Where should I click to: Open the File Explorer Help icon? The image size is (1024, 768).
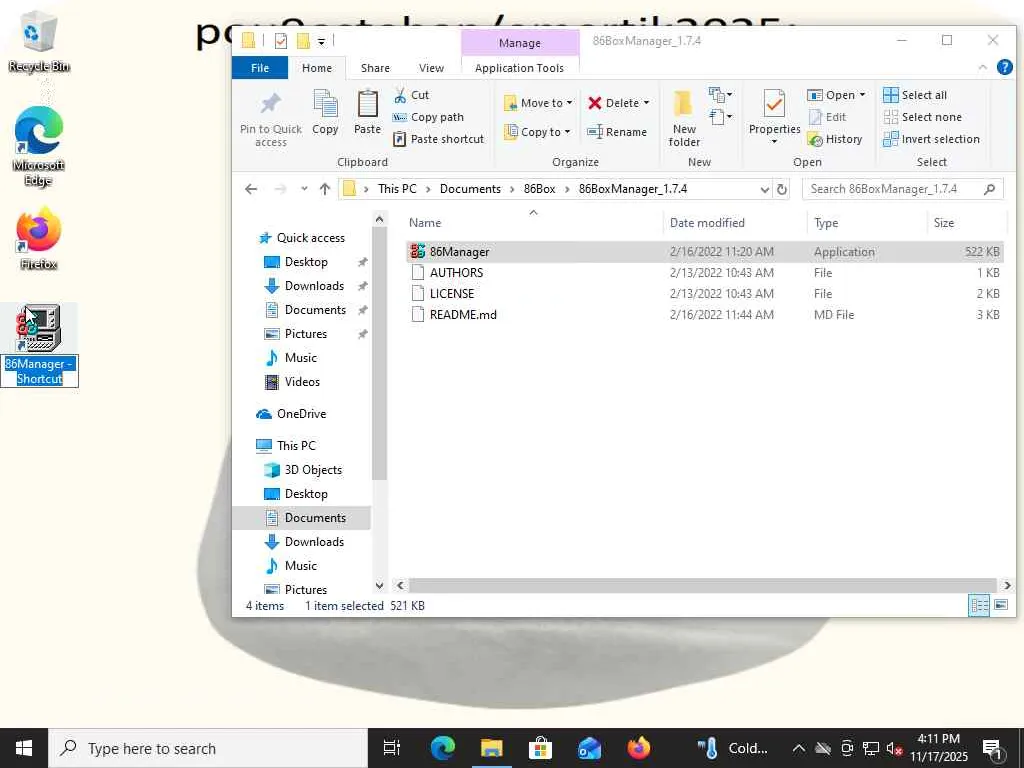(1004, 67)
